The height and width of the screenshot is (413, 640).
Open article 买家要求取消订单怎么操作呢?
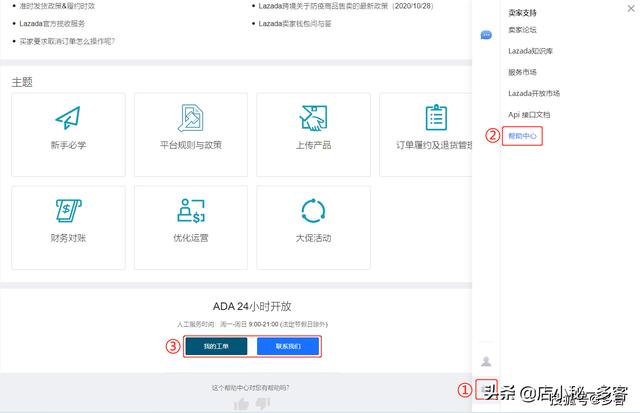67,41
